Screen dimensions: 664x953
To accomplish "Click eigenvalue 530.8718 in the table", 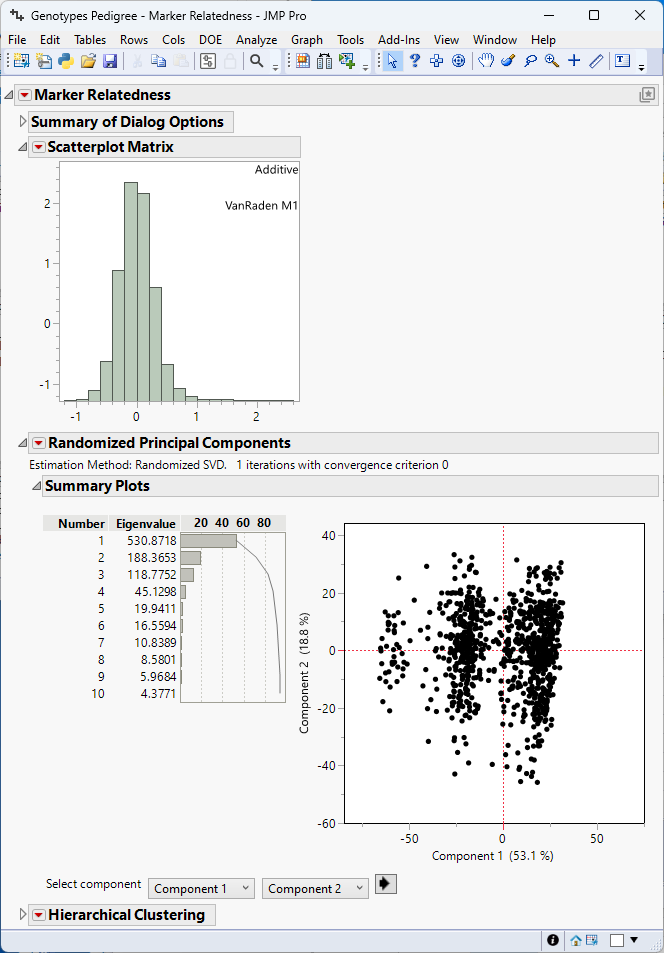I will point(151,541).
